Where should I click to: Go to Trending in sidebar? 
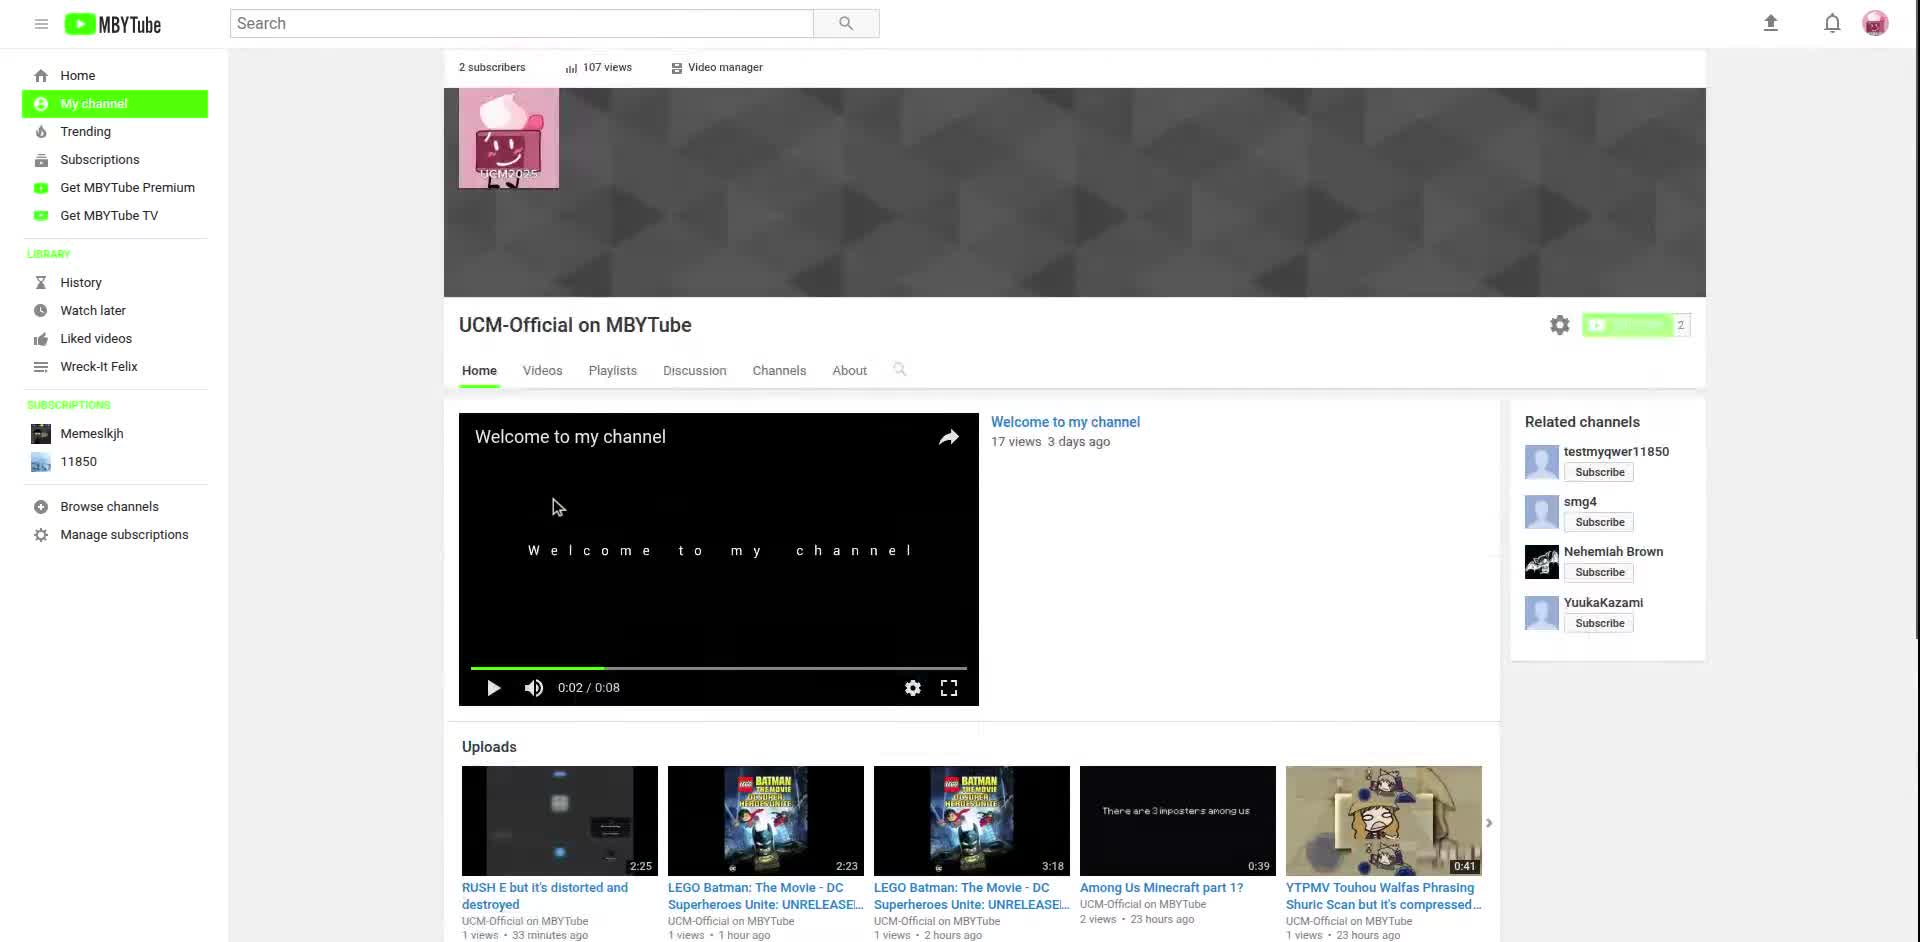(x=85, y=132)
